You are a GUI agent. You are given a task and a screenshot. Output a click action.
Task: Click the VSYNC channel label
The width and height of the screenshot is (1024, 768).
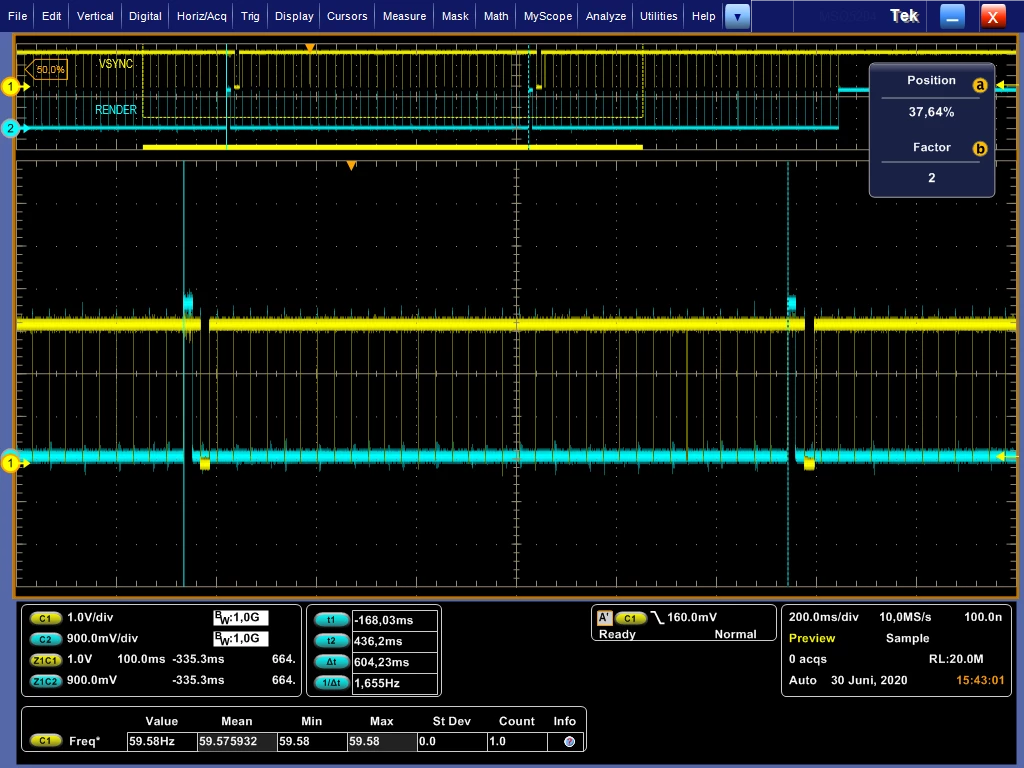[x=116, y=64]
